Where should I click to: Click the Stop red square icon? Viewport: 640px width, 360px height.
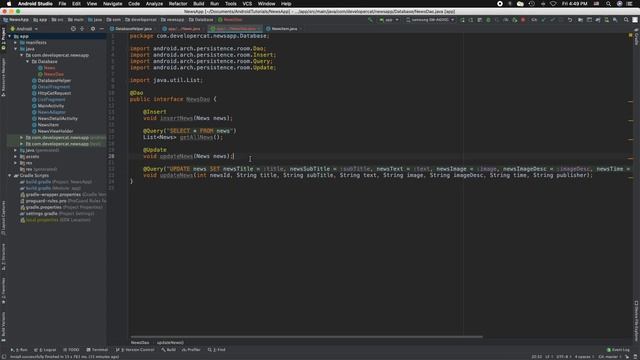tap(523, 20)
